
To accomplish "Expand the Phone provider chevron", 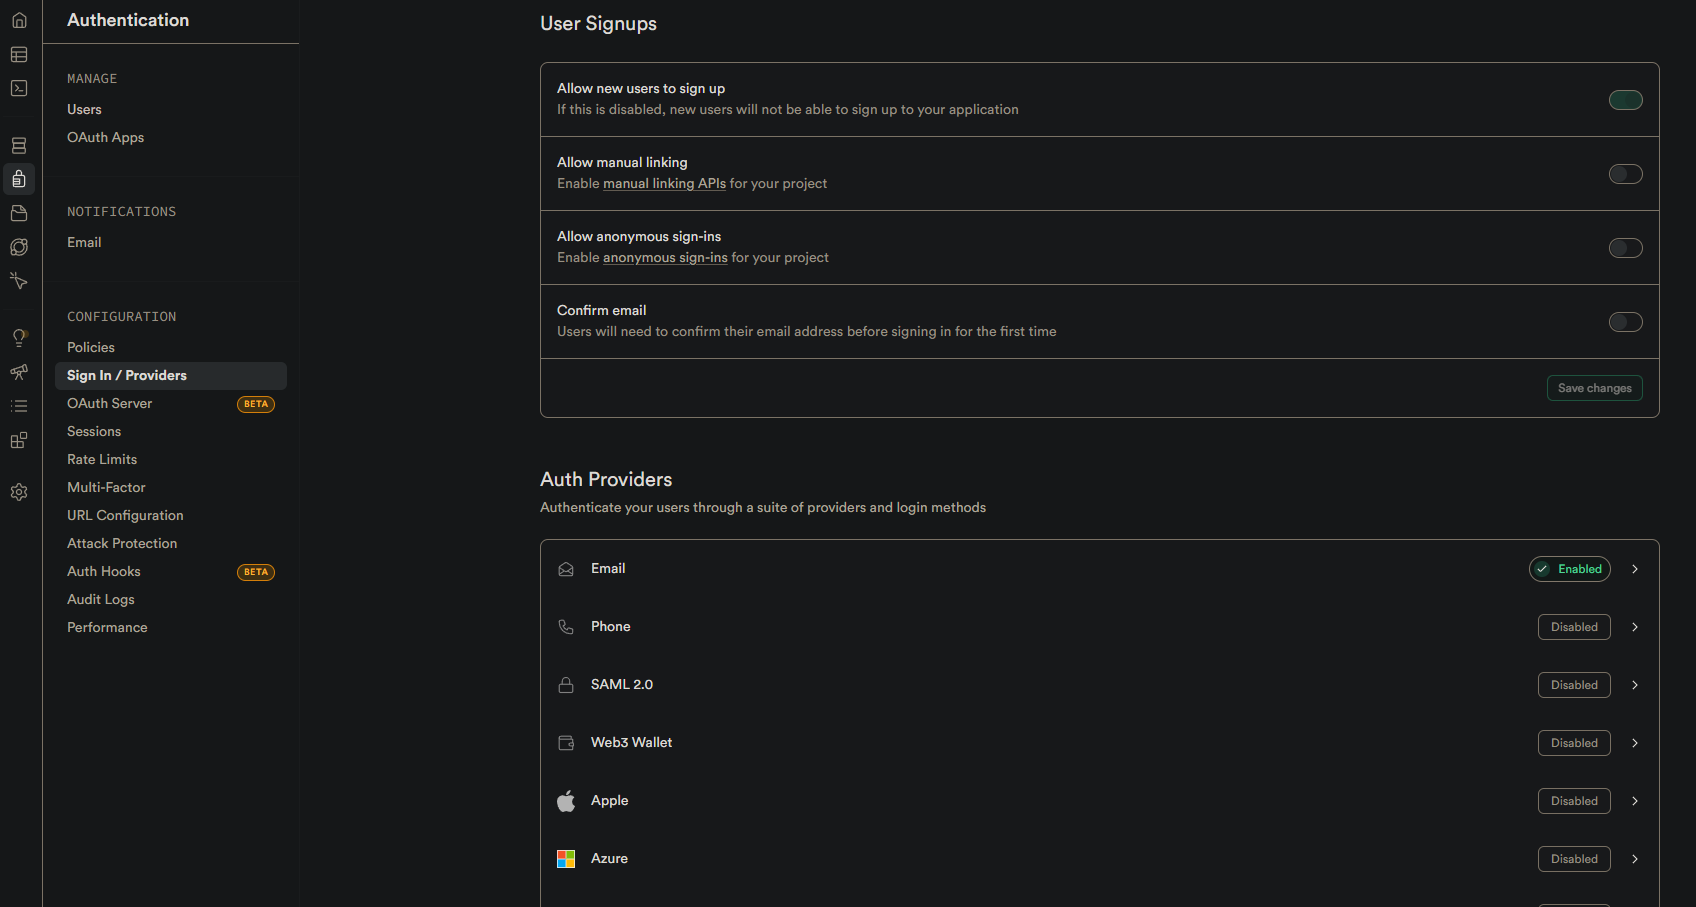I will [x=1635, y=627].
